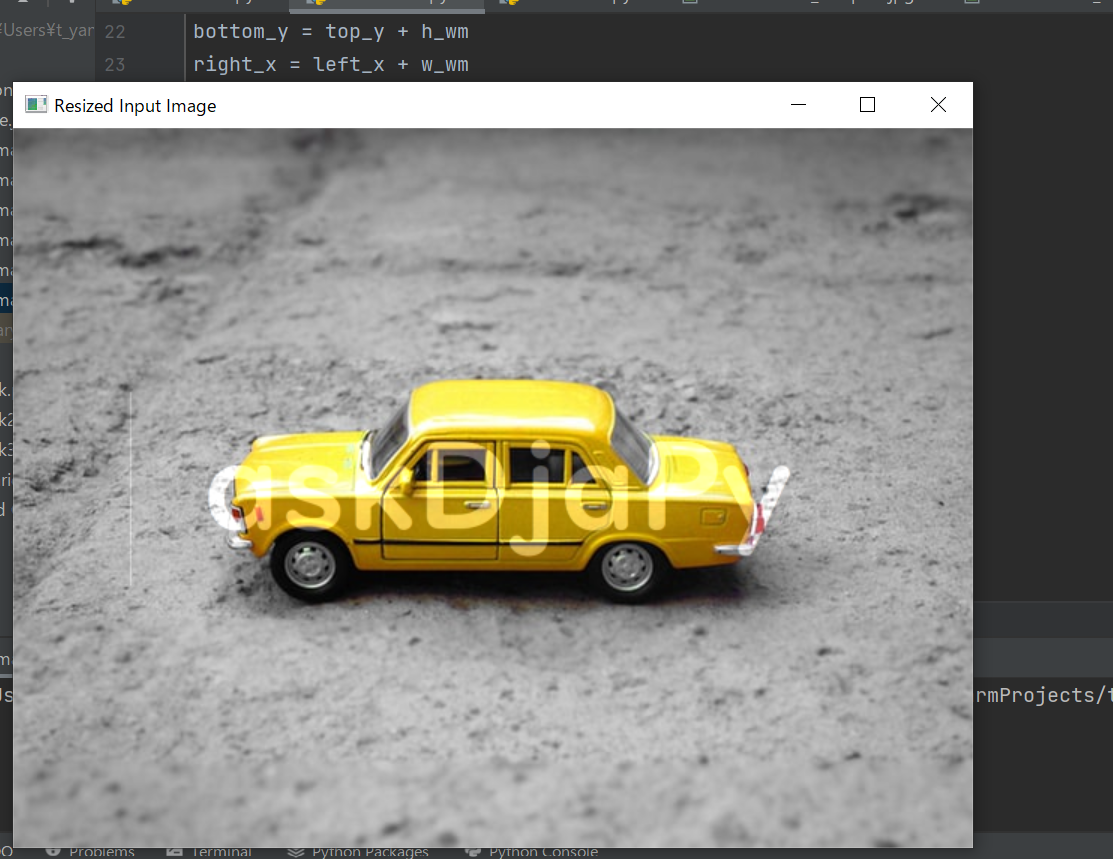The width and height of the screenshot is (1113, 859).
Task: Click the left wheel of the yellow car
Action: (309, 566)
